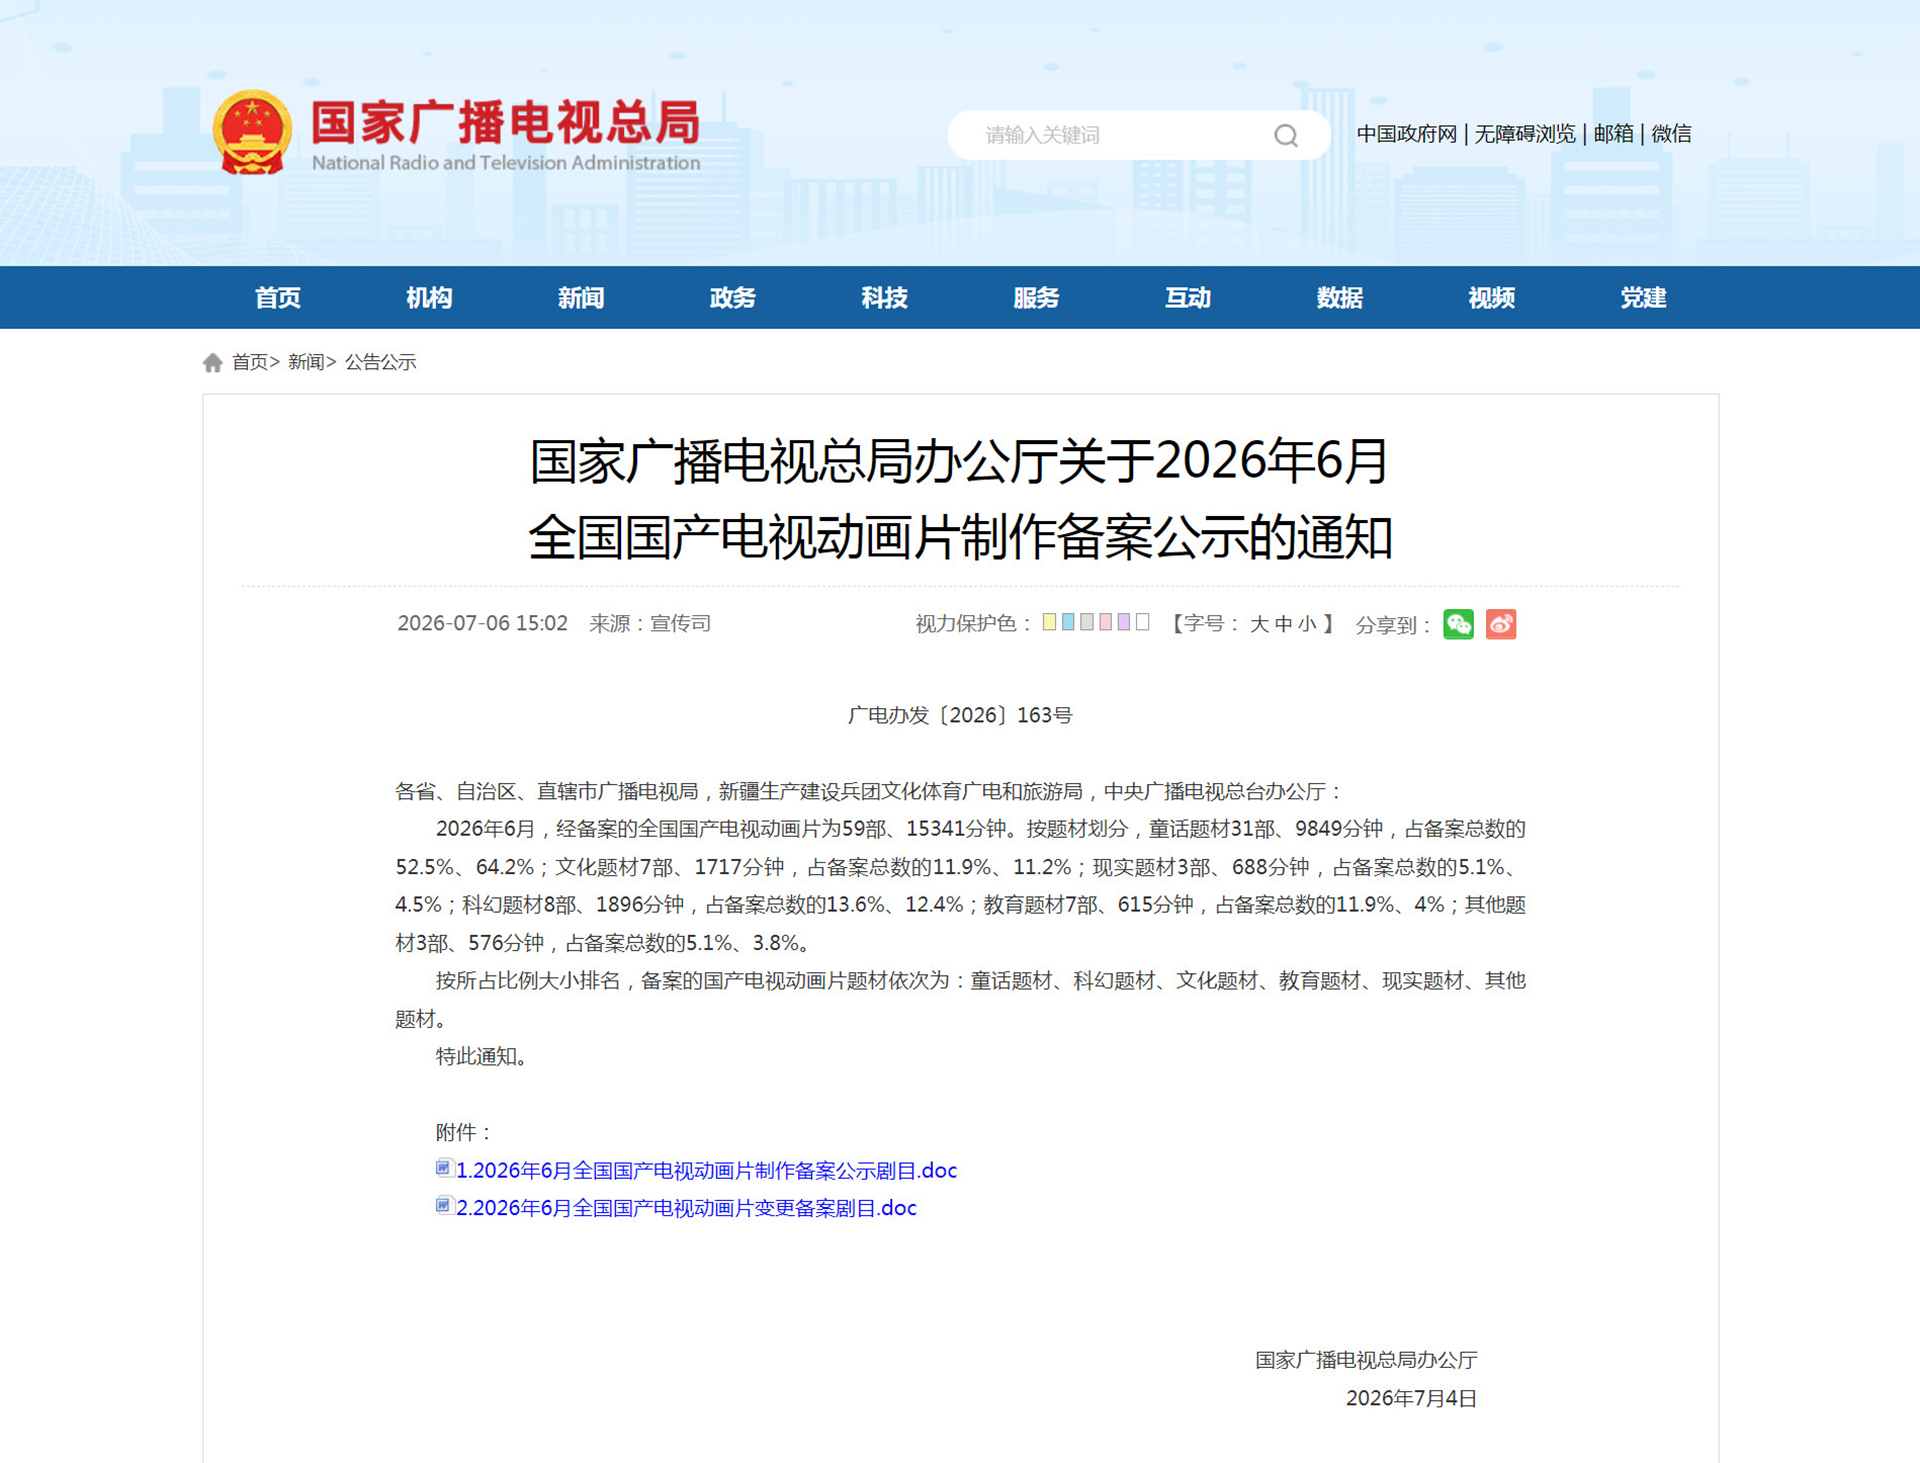Viewport: 1920px width, 1463px height.
Task: Click doc icon beside 制作备案公示剧目 attachment
Action: 444,1168
